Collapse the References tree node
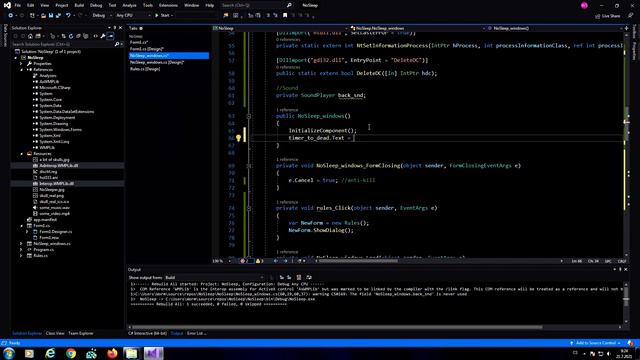640x360 pixels. tap(22, 70)
